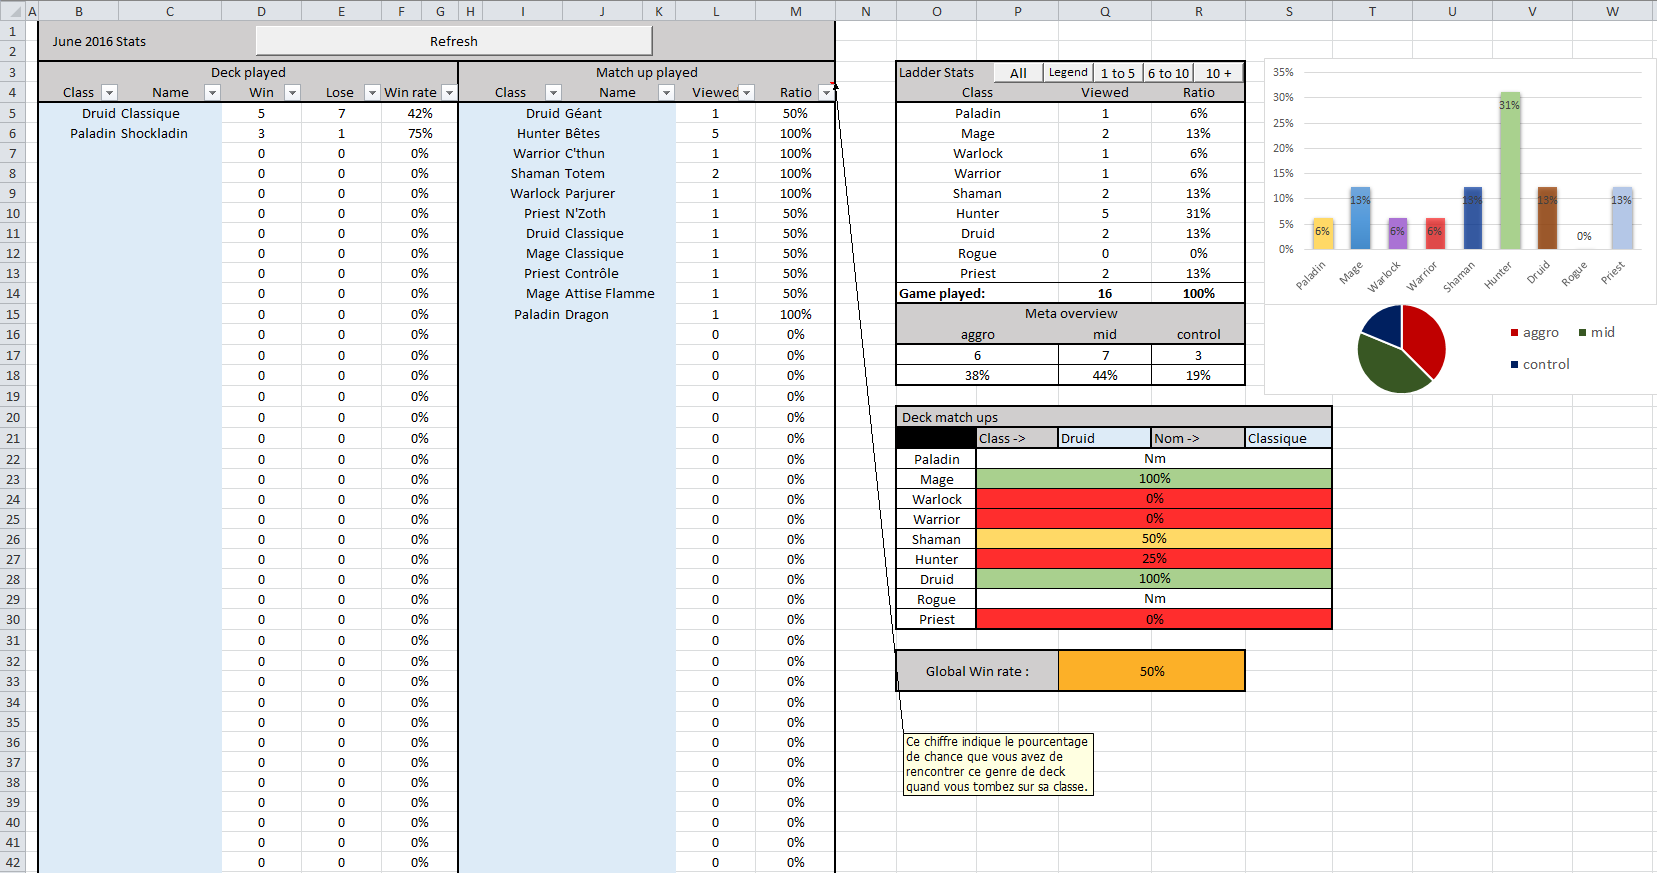Click the Ladder Stats label
This screenshot has width=1657, height=873.
tap(936, 73)
